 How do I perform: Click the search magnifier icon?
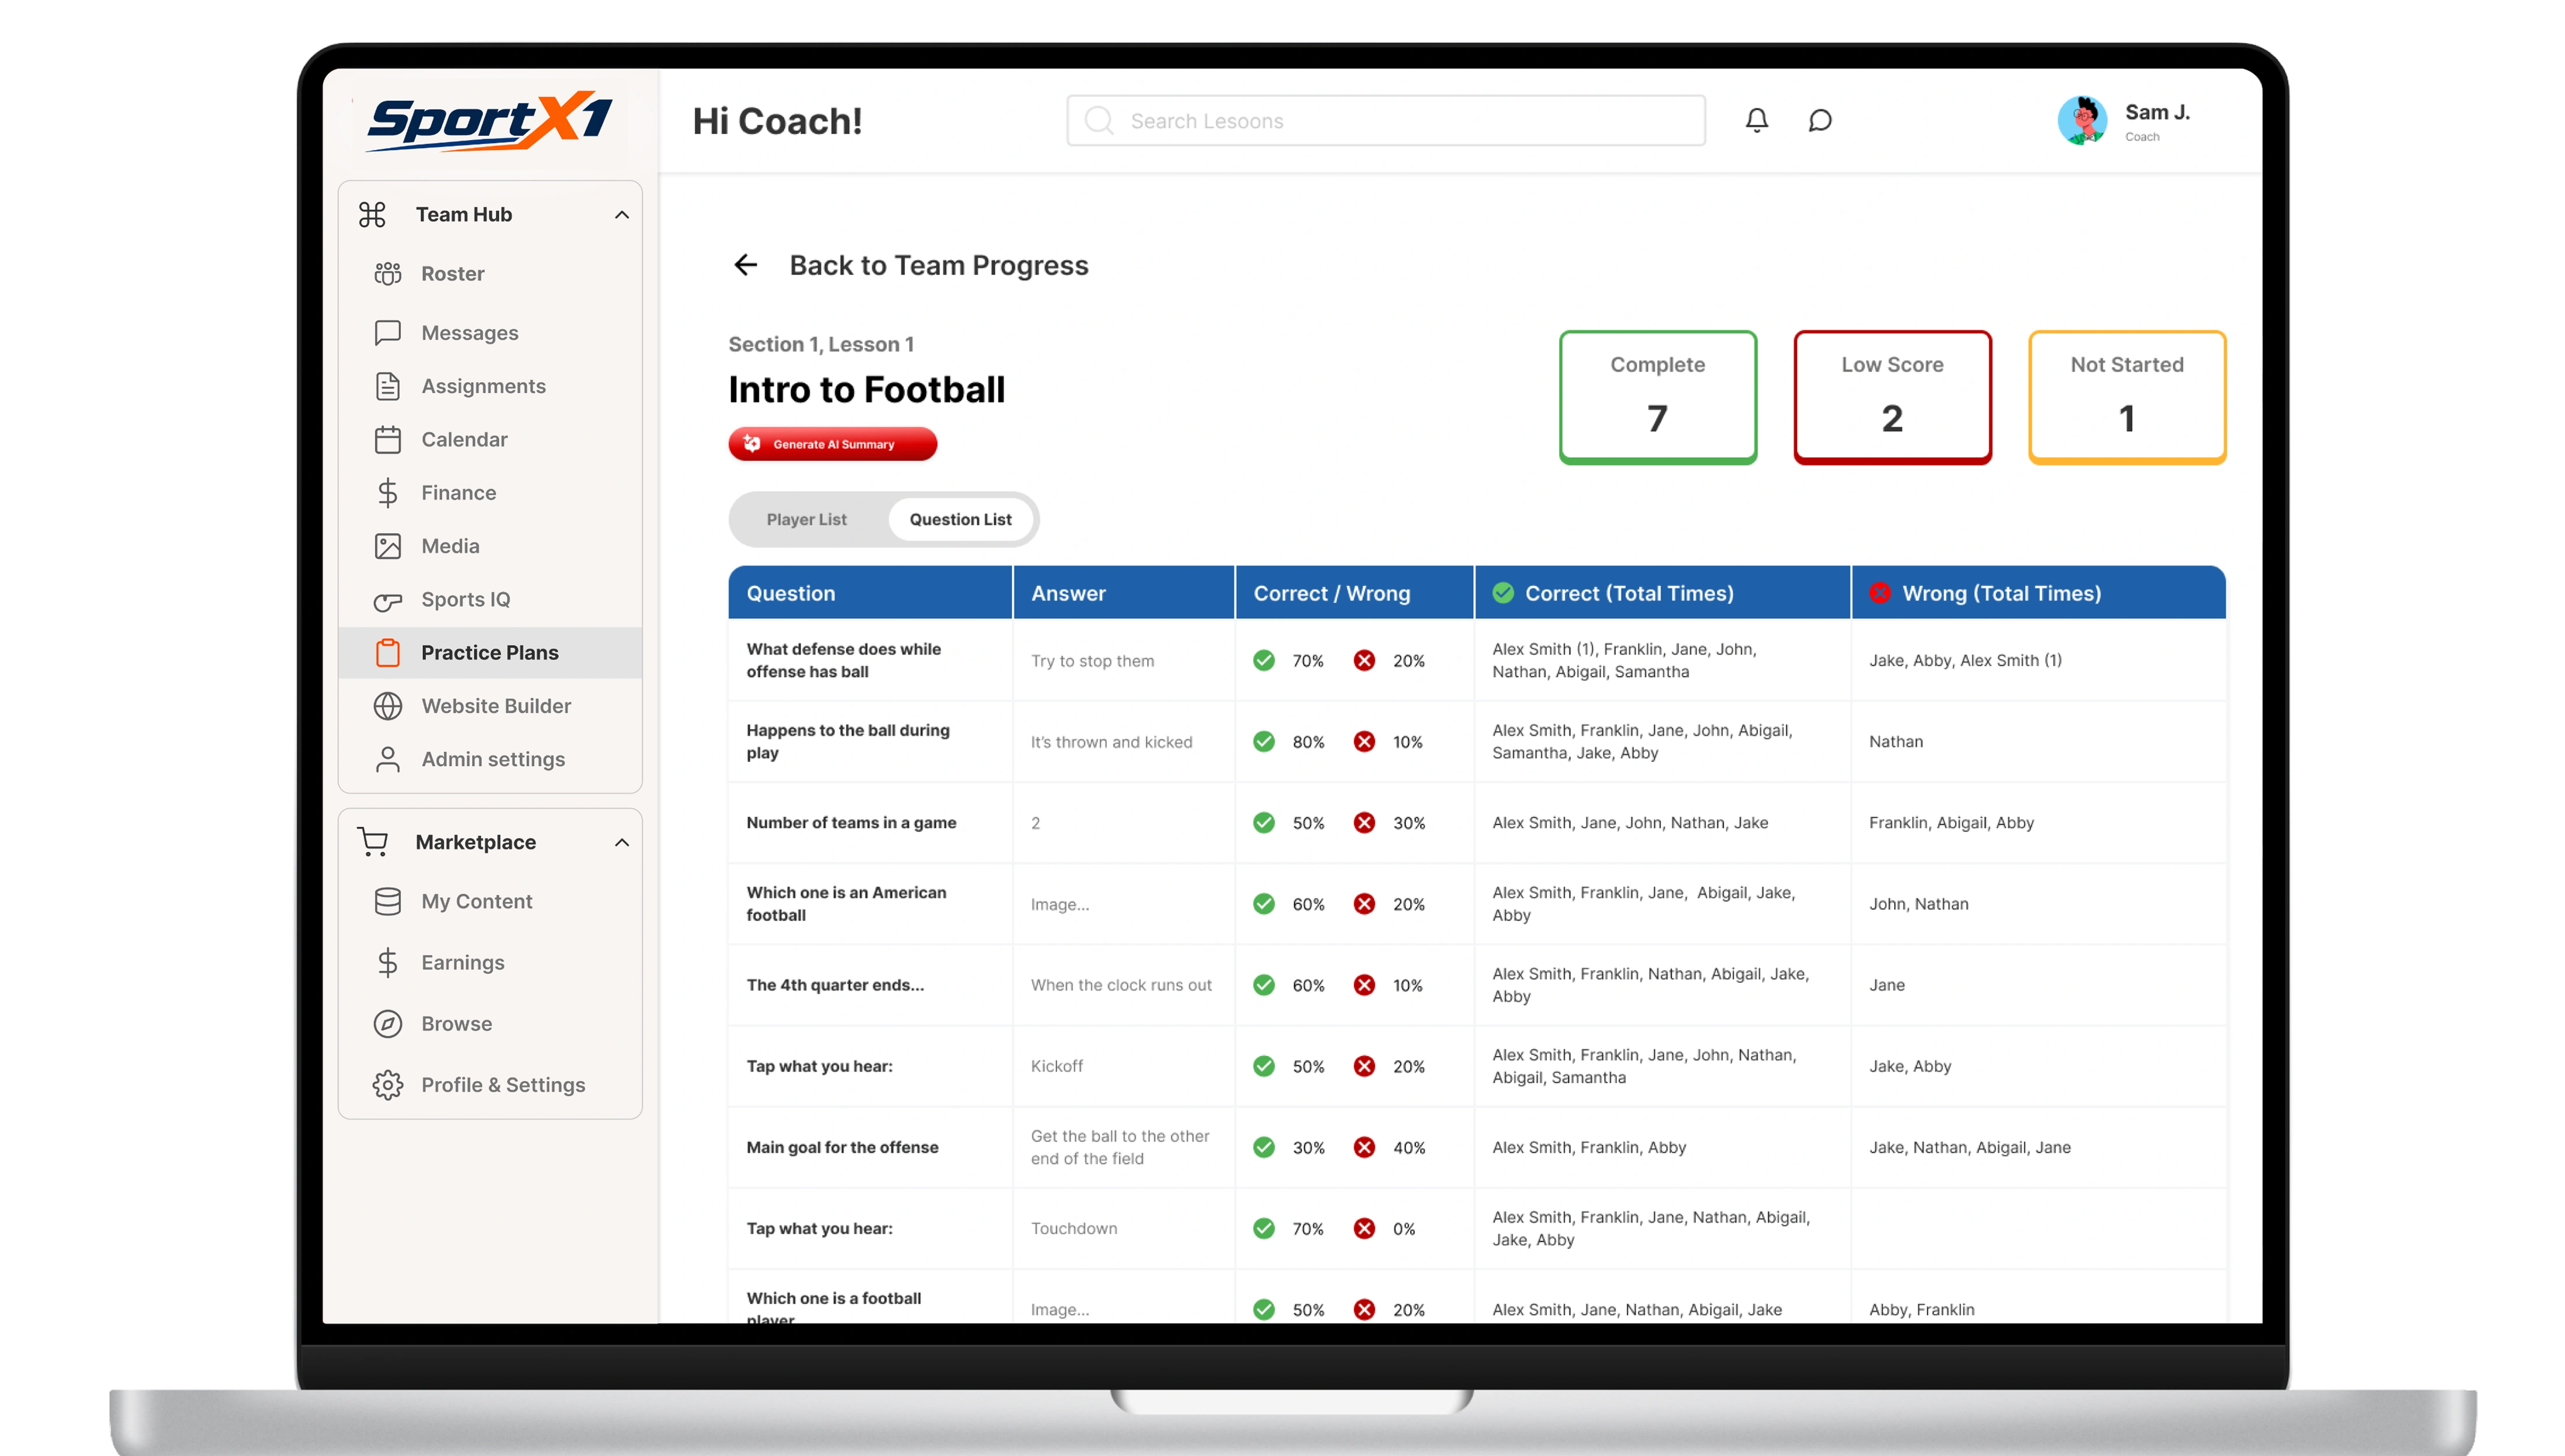(1099, 121)
